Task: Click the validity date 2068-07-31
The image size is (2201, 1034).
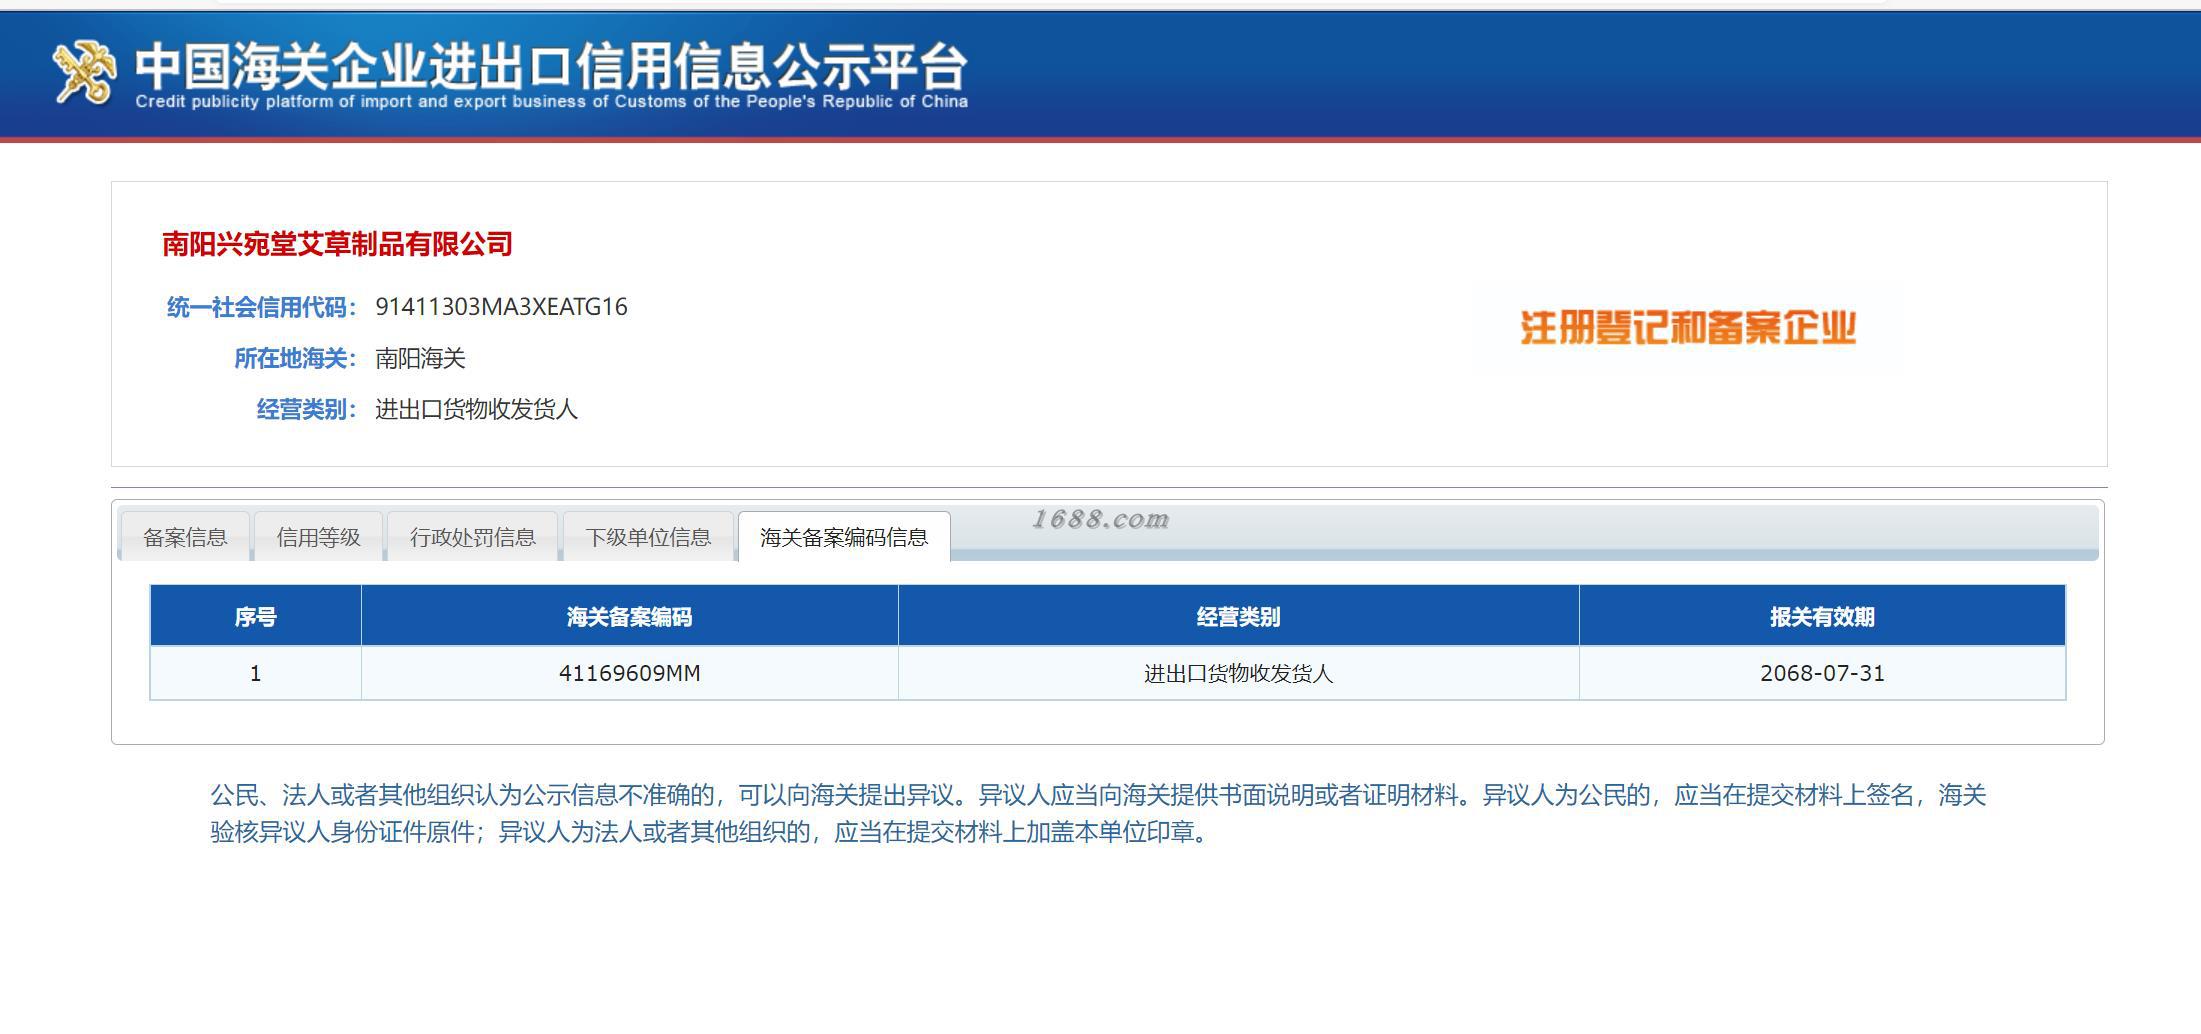Action: 1822,673
